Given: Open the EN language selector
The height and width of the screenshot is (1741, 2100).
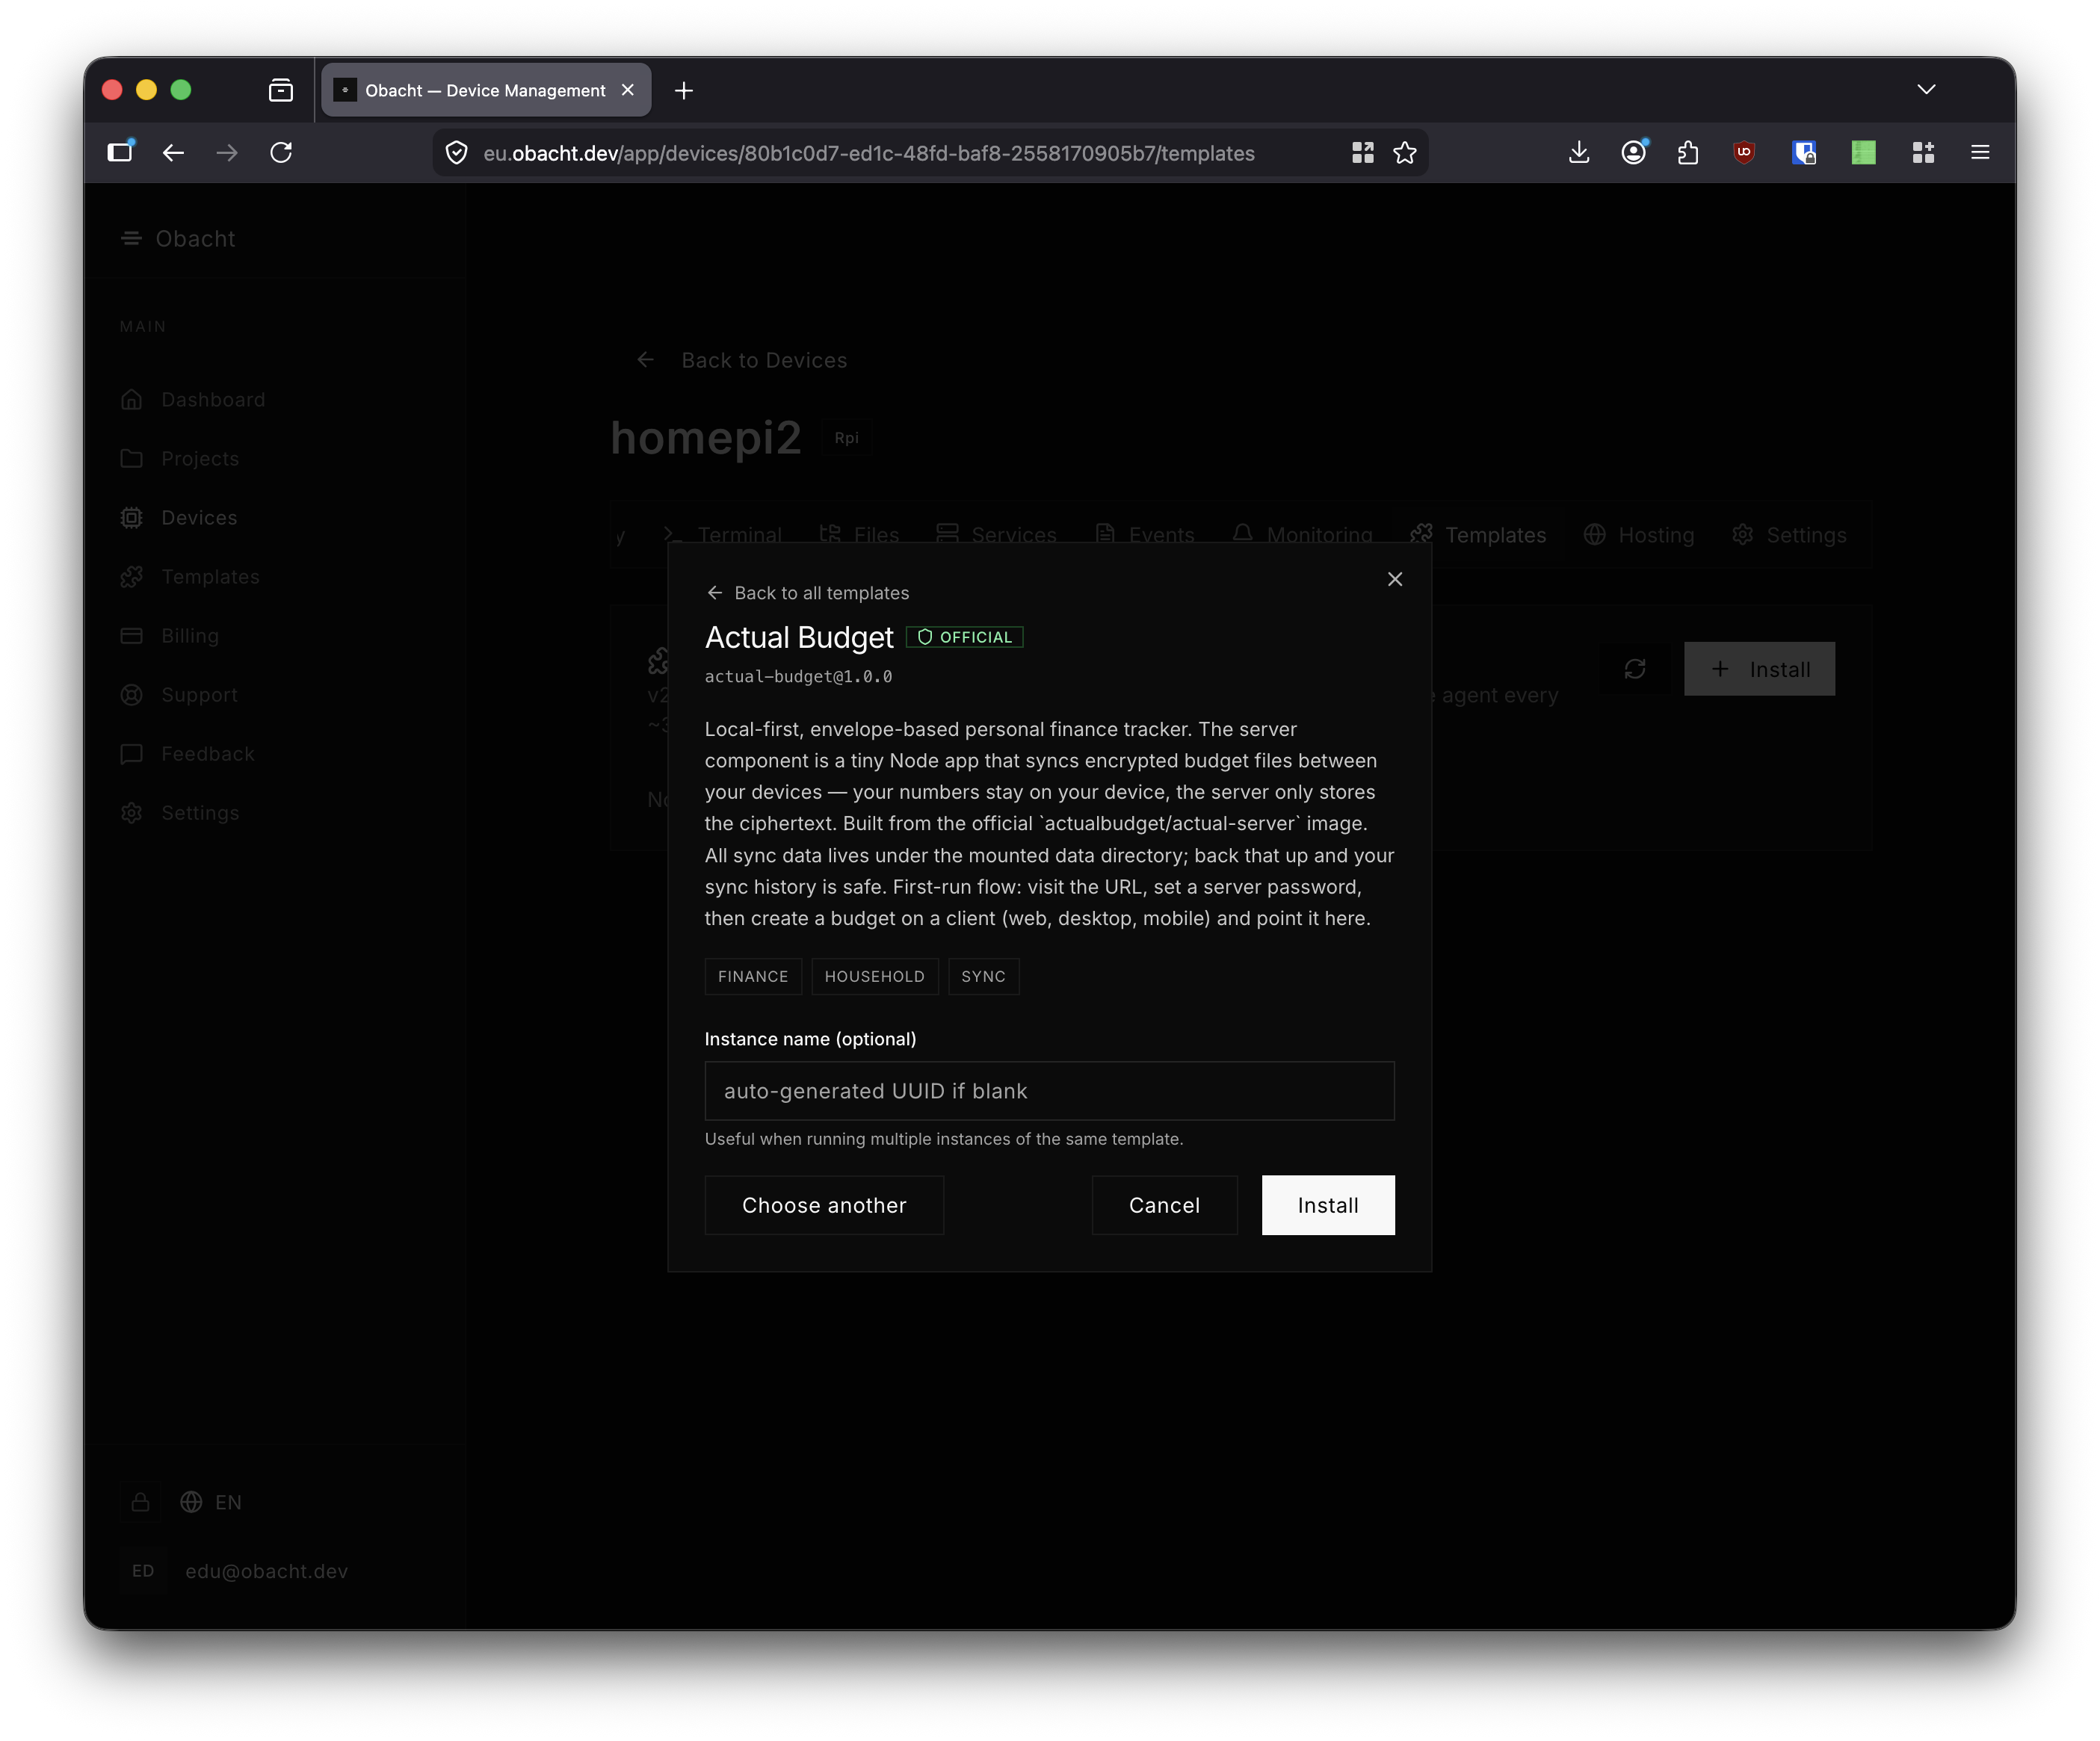Looking at the screenshot, I should point(211,1502).
